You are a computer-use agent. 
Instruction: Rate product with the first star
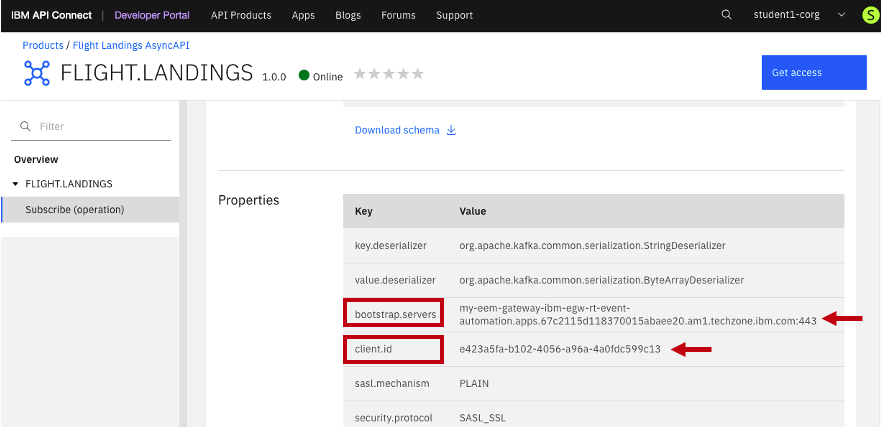click(360, 75)
